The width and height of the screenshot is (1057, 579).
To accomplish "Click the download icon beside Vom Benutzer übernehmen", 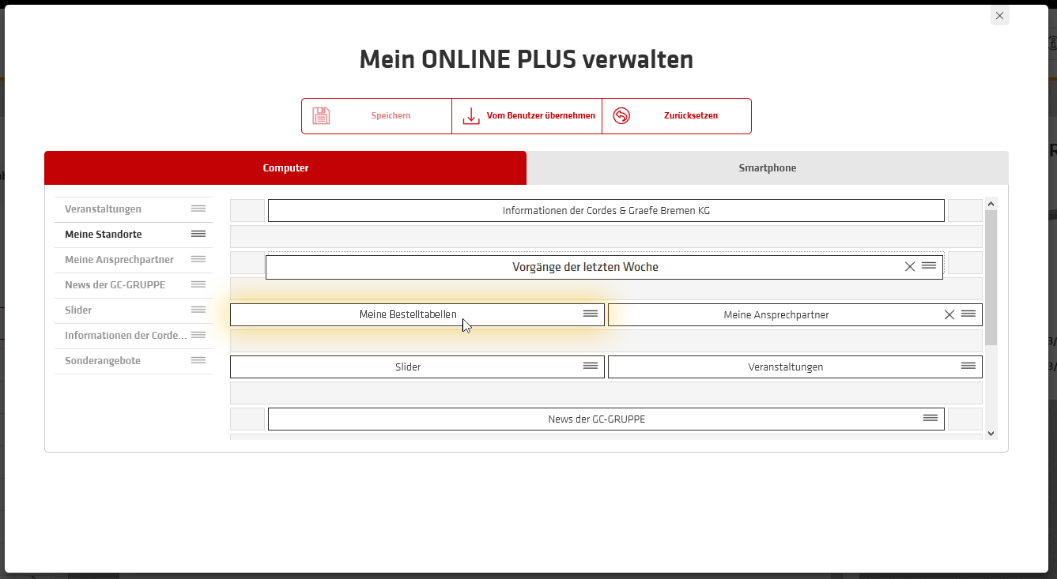I will [471, 116].
